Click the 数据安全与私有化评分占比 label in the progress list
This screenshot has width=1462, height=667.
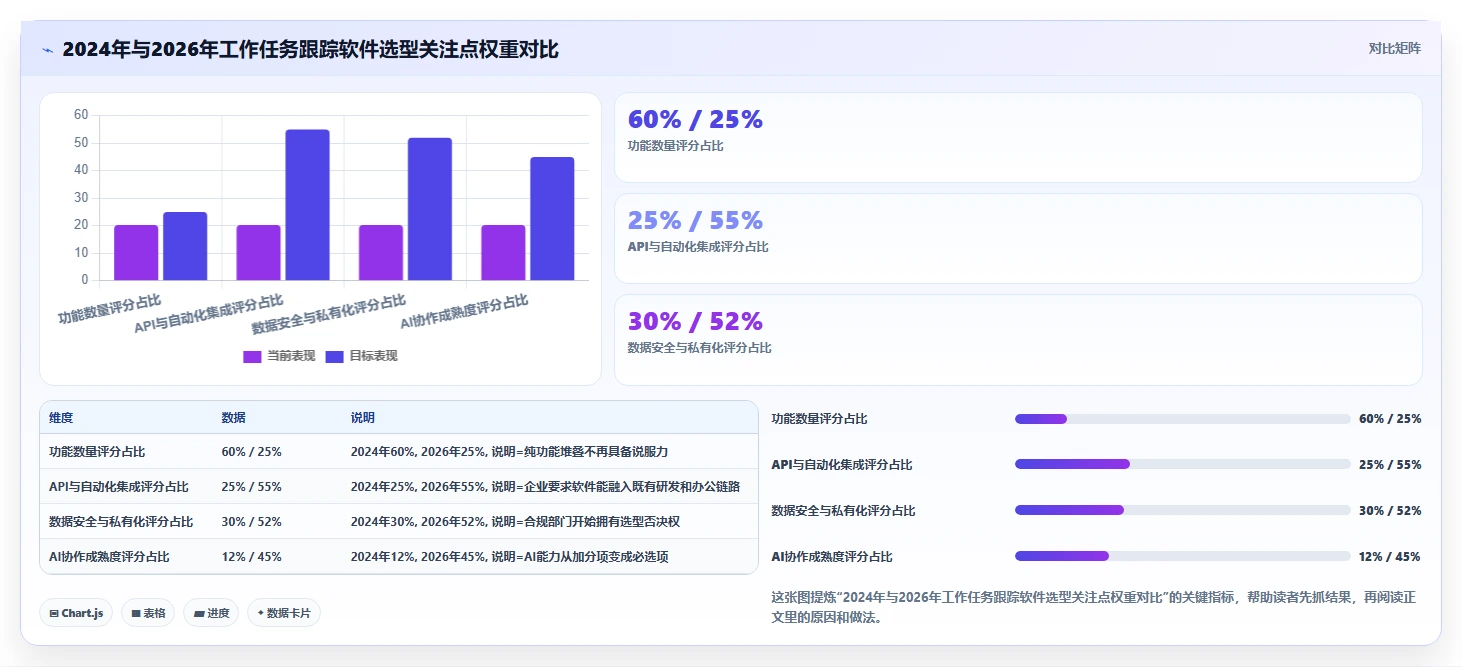(843, 511)
